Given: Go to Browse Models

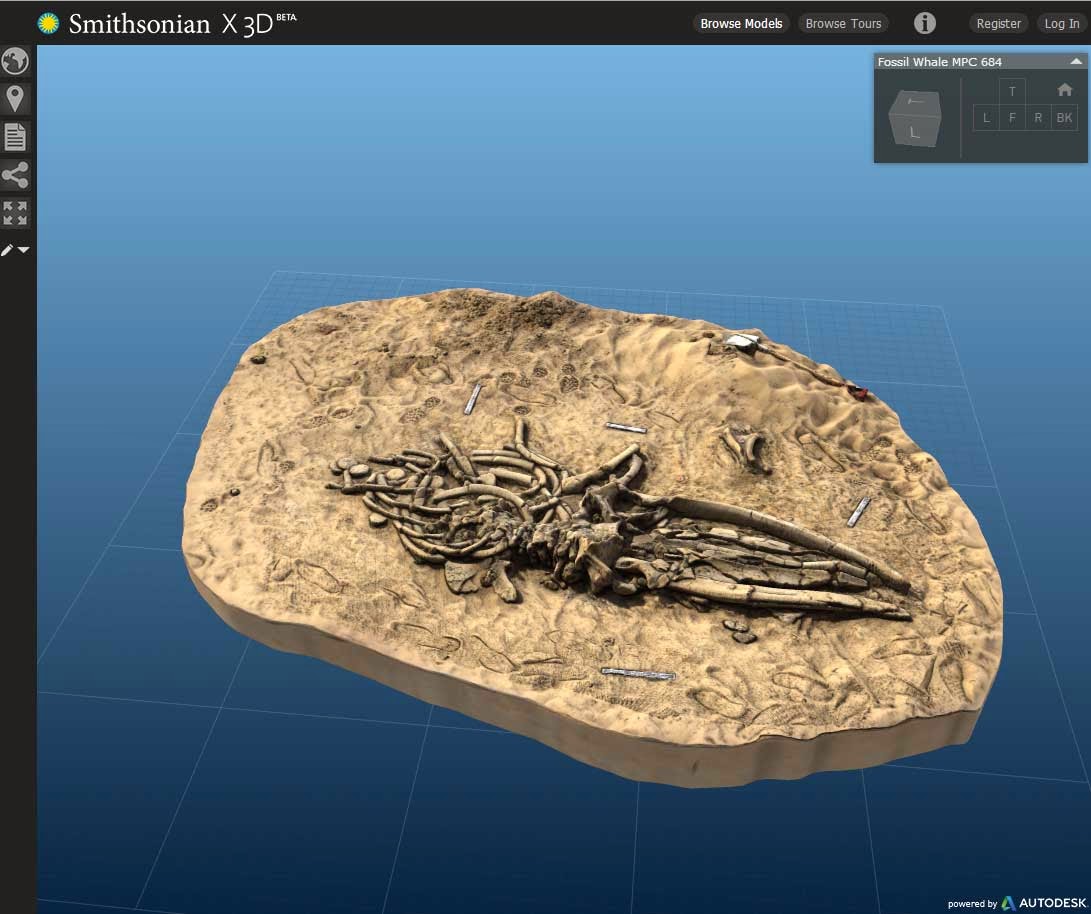Looking at the screenshot, I should click(741, 24).
